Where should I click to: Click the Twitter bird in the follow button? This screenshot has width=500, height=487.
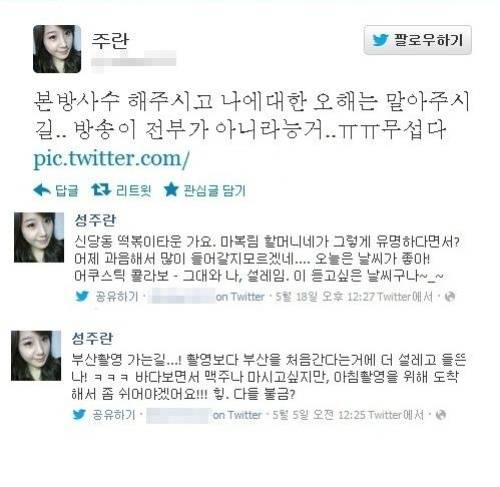[380, 40]
